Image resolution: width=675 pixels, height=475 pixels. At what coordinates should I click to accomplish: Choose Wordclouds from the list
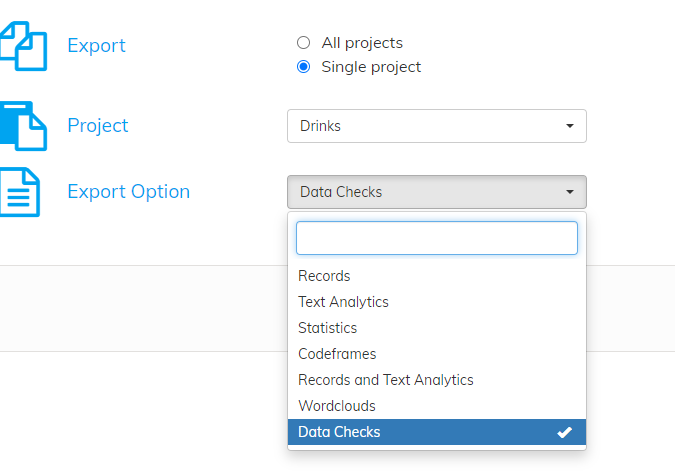tap(437, 406)
